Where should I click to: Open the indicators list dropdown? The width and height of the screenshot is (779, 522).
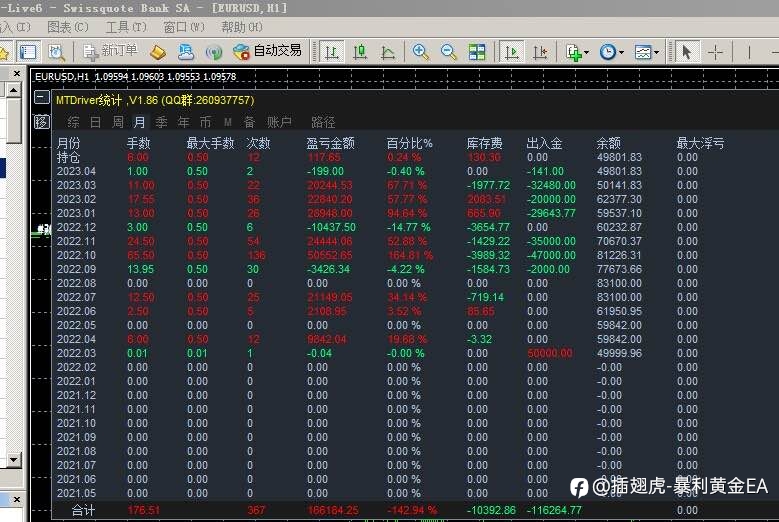click(x=577, y=52)
